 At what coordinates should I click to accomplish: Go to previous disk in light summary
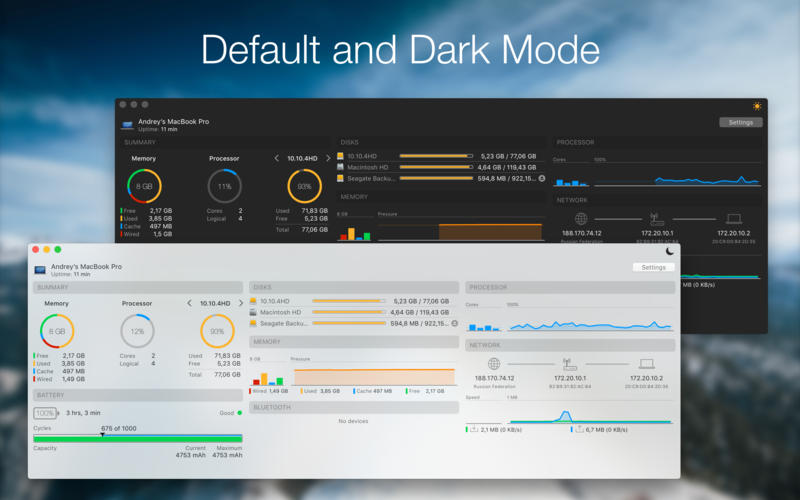click(190, 303)
